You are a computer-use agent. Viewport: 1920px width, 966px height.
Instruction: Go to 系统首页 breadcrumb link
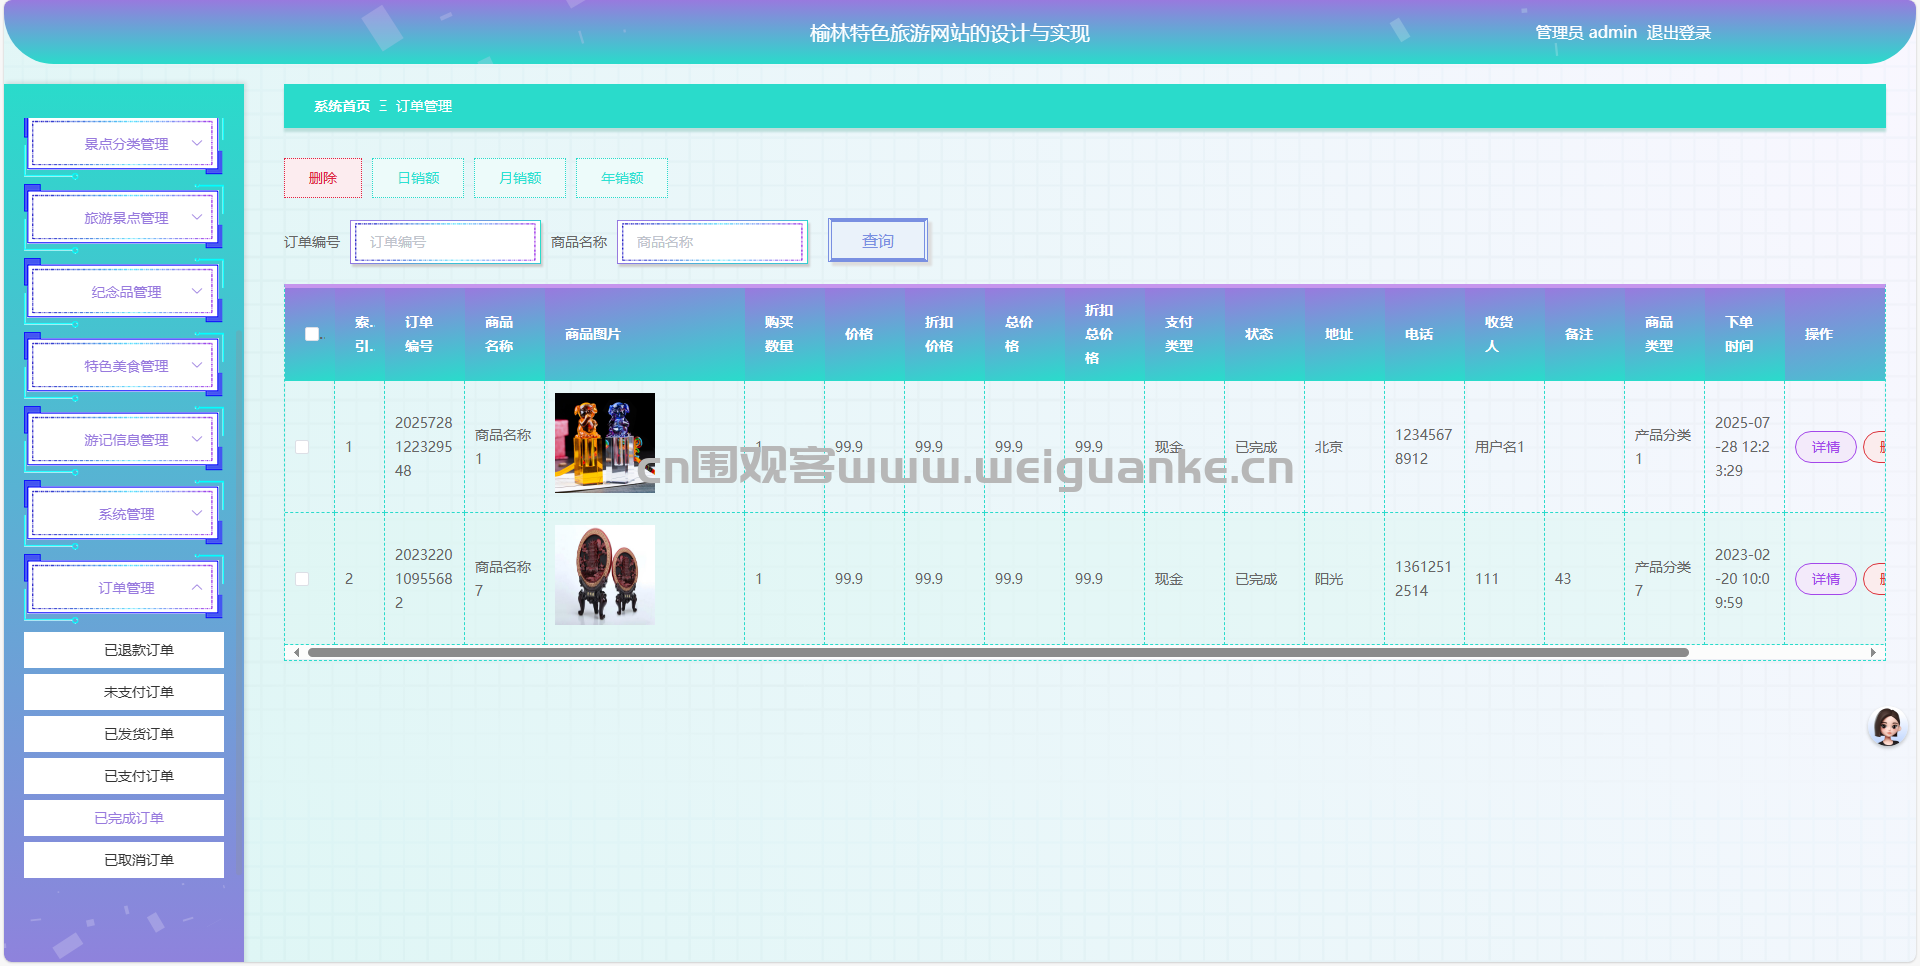(x=342, y=106)
